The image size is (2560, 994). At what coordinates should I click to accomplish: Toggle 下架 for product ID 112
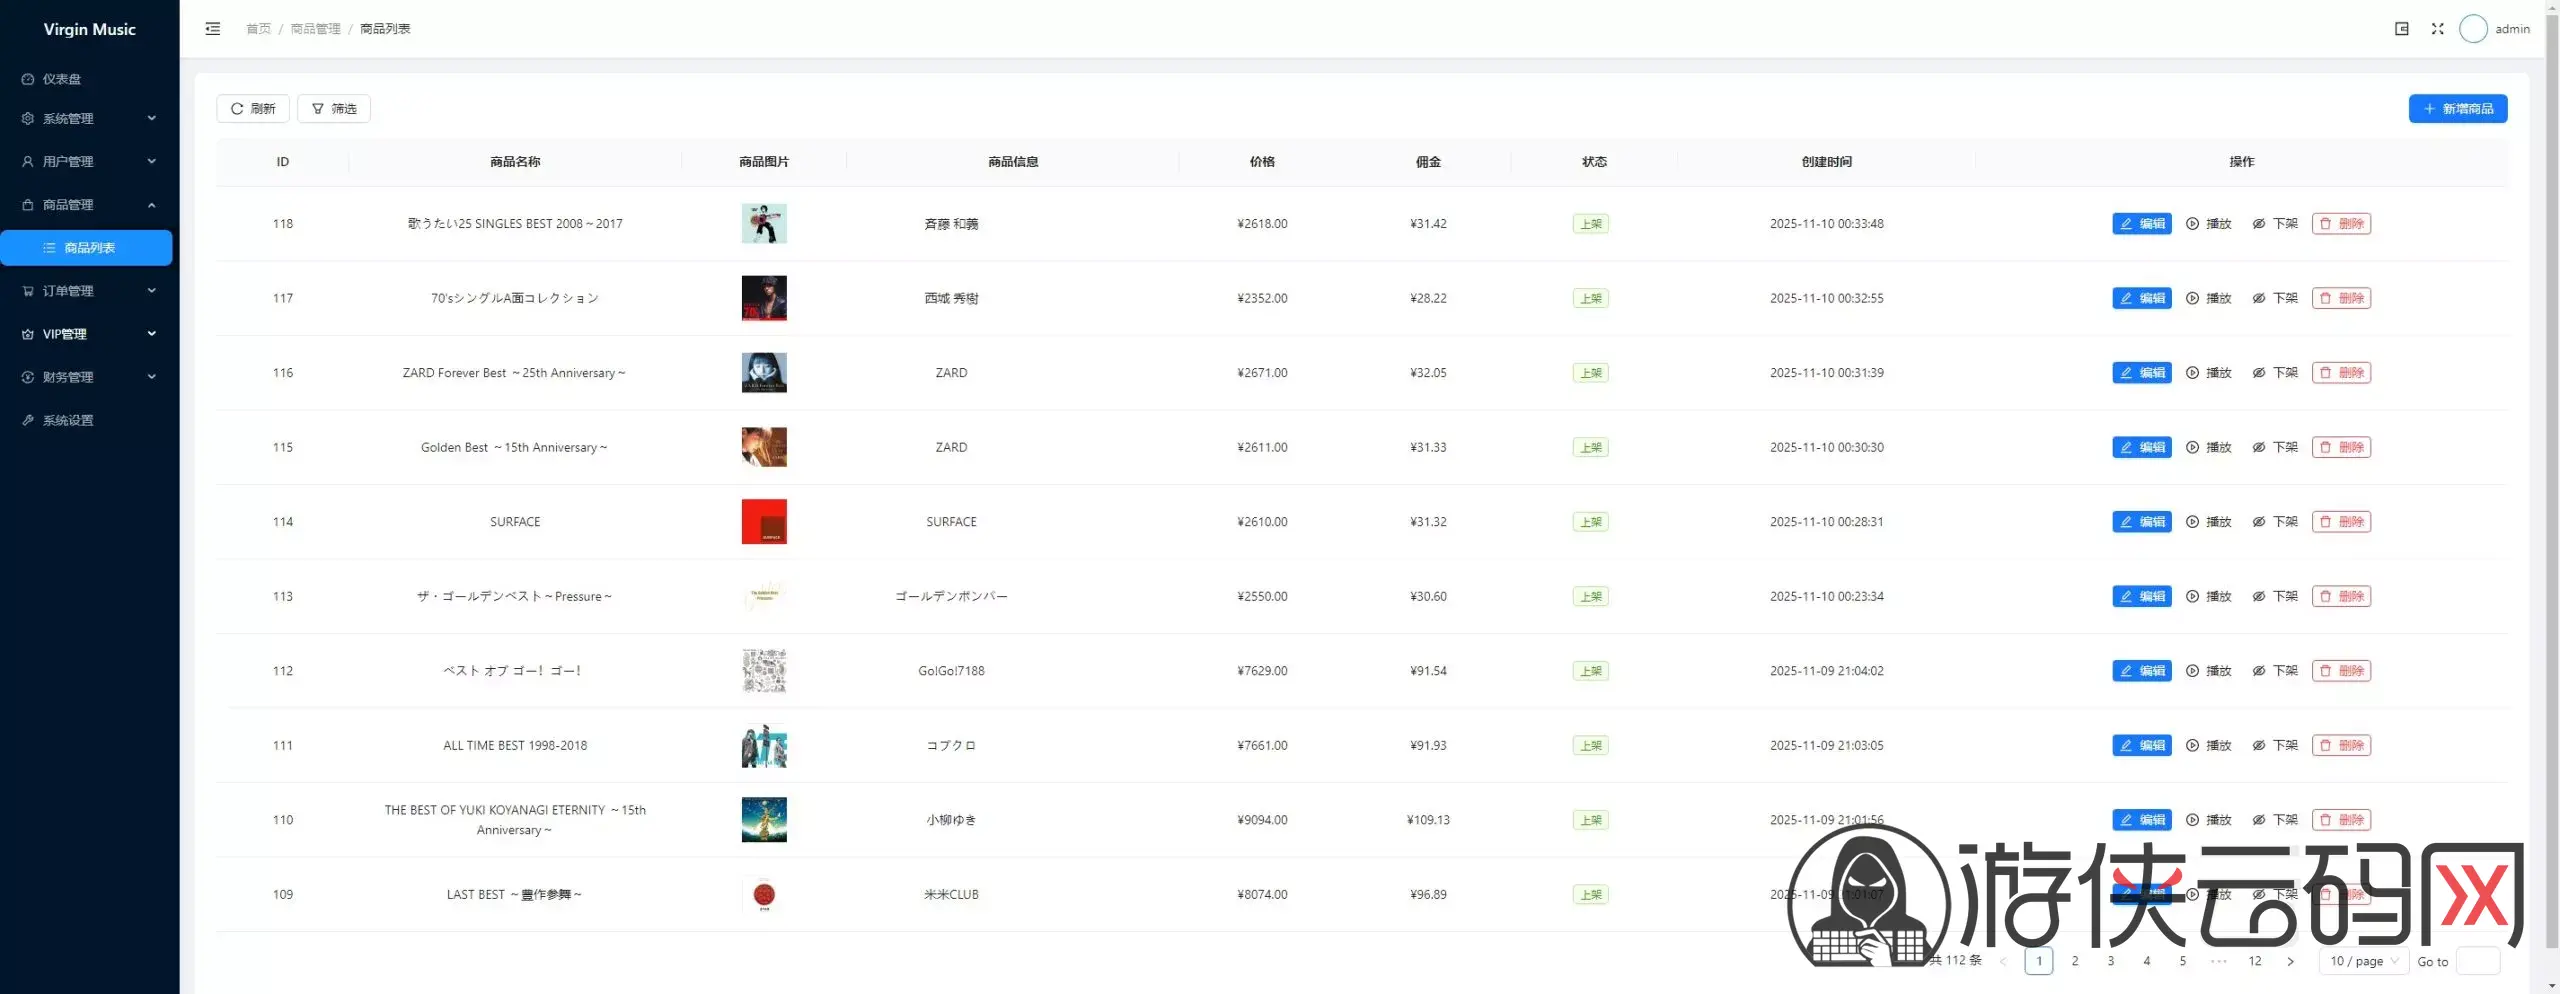2275,671
